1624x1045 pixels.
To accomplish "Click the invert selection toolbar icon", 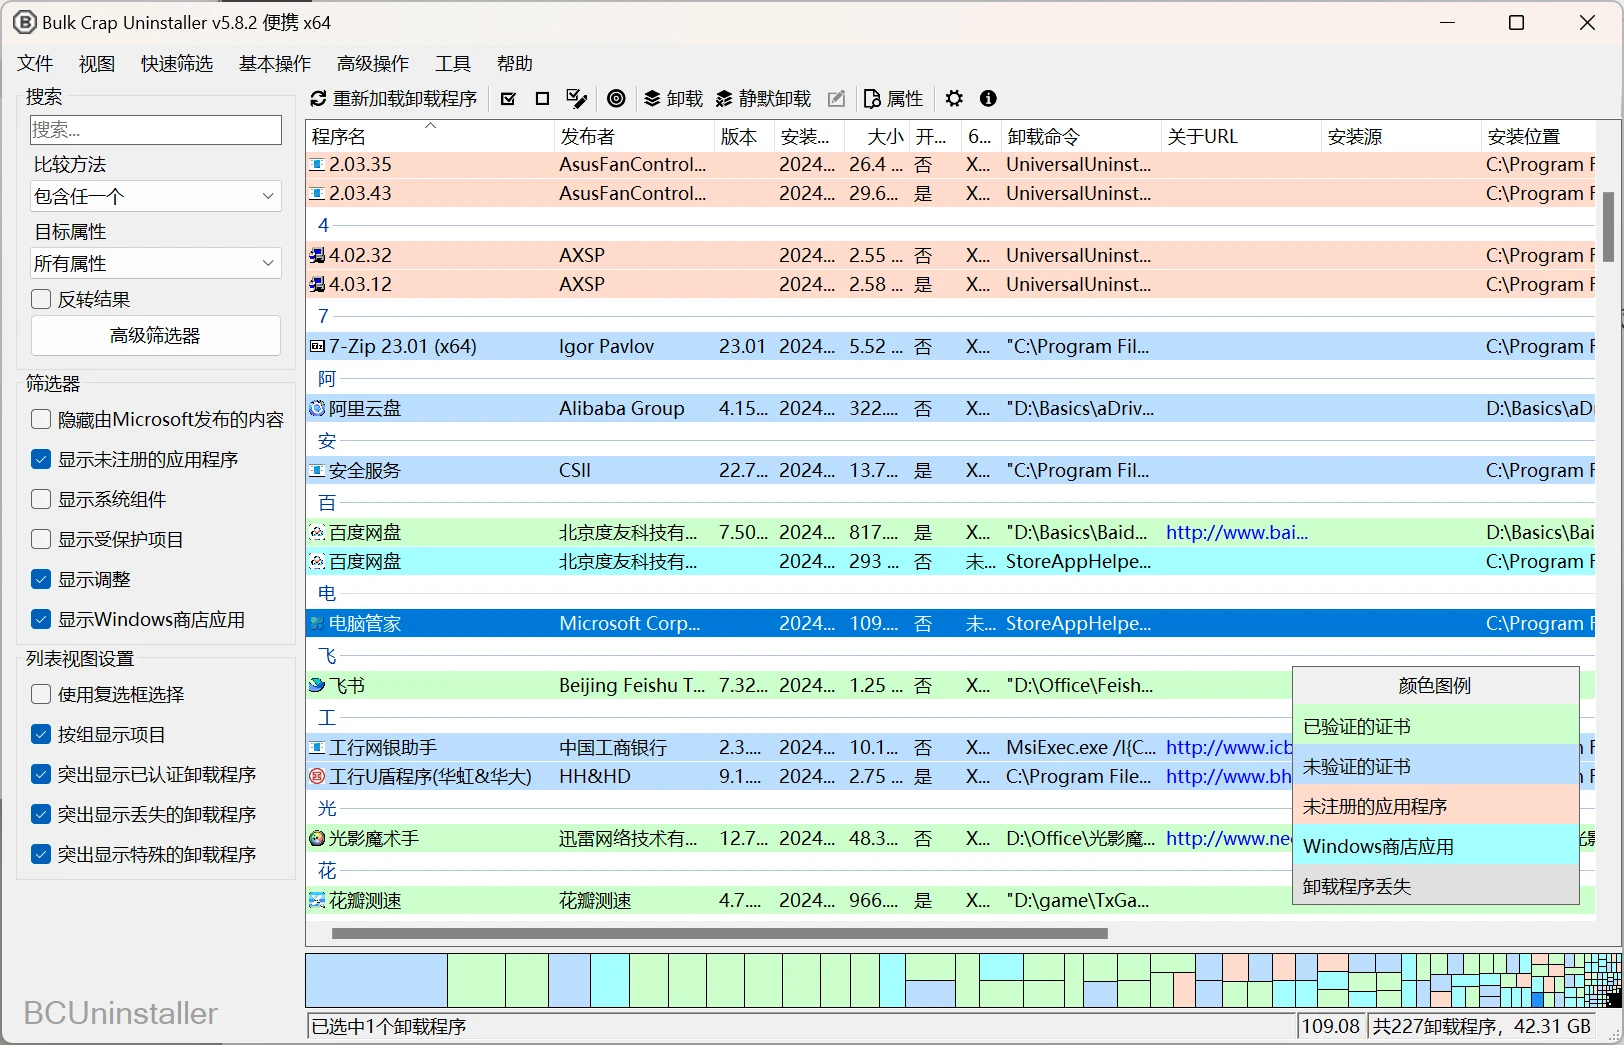I will pos(576,98).
